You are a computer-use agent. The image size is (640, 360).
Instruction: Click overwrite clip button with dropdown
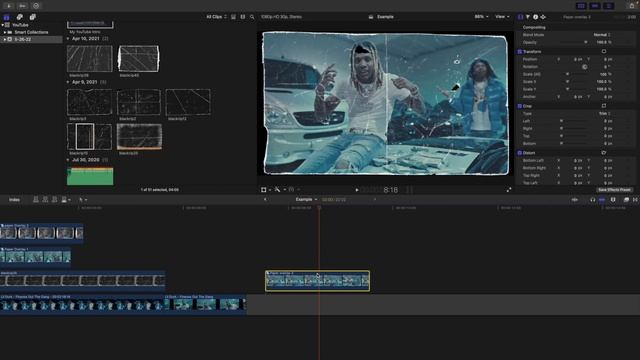(66, 200)
